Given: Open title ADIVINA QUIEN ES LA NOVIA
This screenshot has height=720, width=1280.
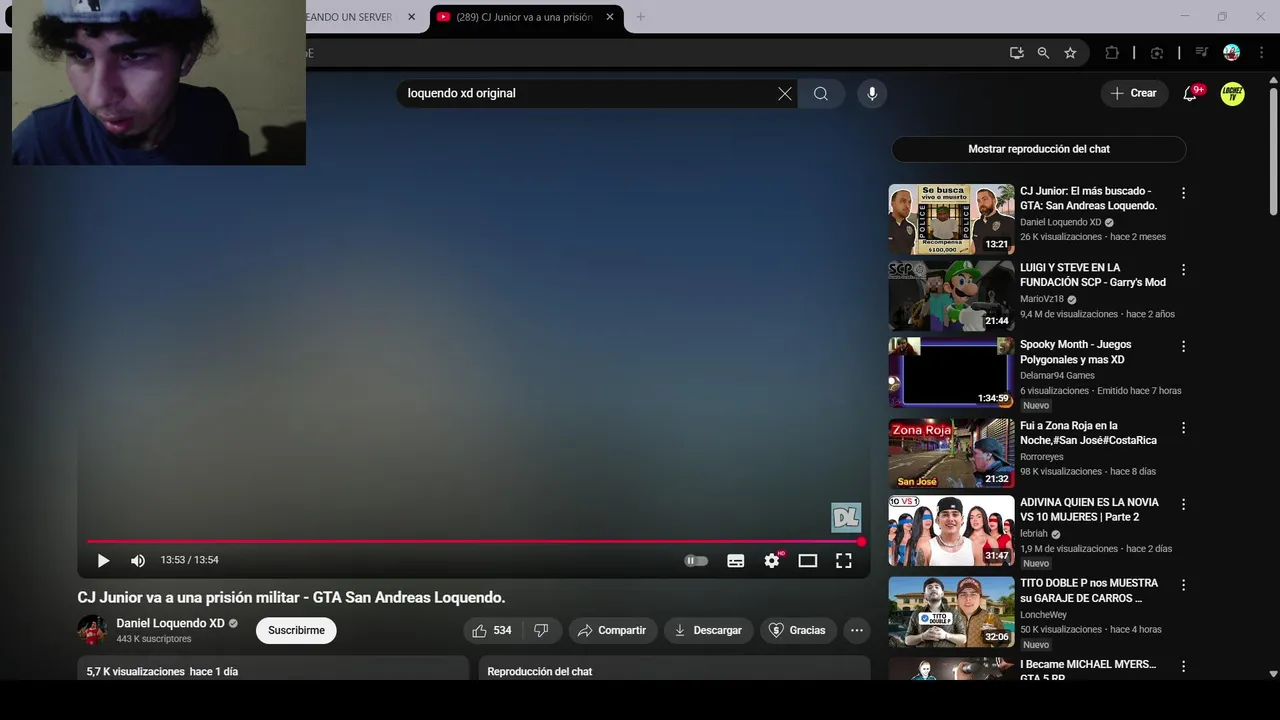Looking at the screenshot, I should (1089, 509).
